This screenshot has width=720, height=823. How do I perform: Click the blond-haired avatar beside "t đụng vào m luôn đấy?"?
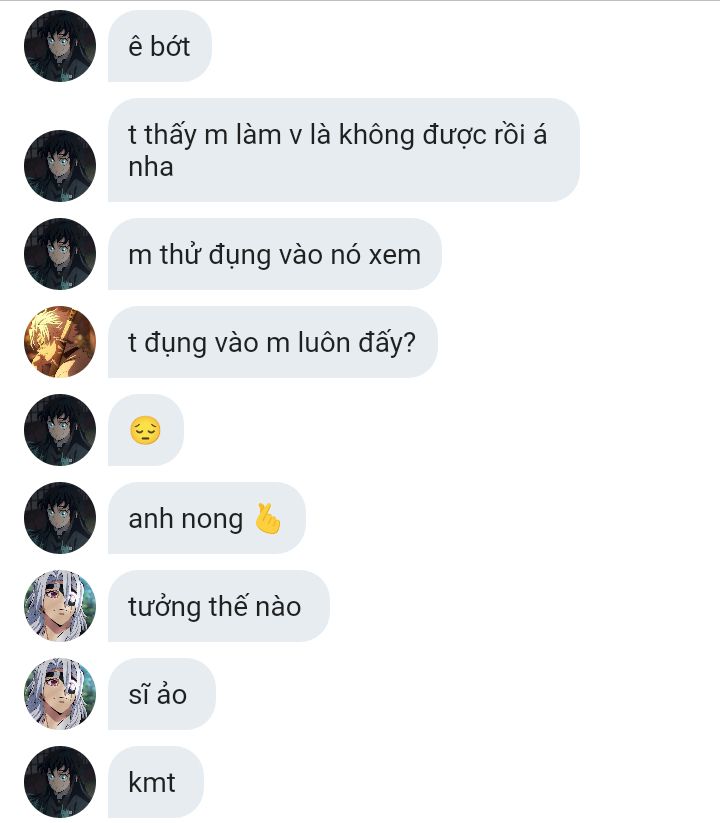point(60,342)
